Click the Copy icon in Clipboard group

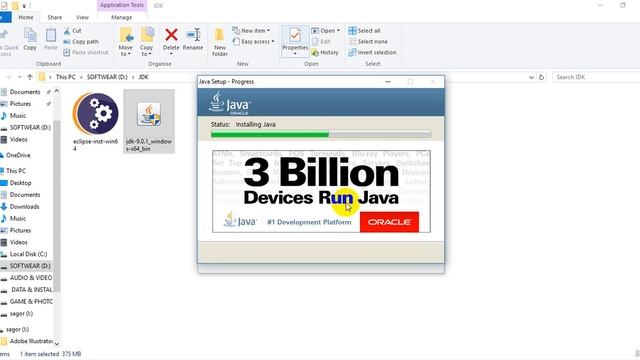point(30,39)
